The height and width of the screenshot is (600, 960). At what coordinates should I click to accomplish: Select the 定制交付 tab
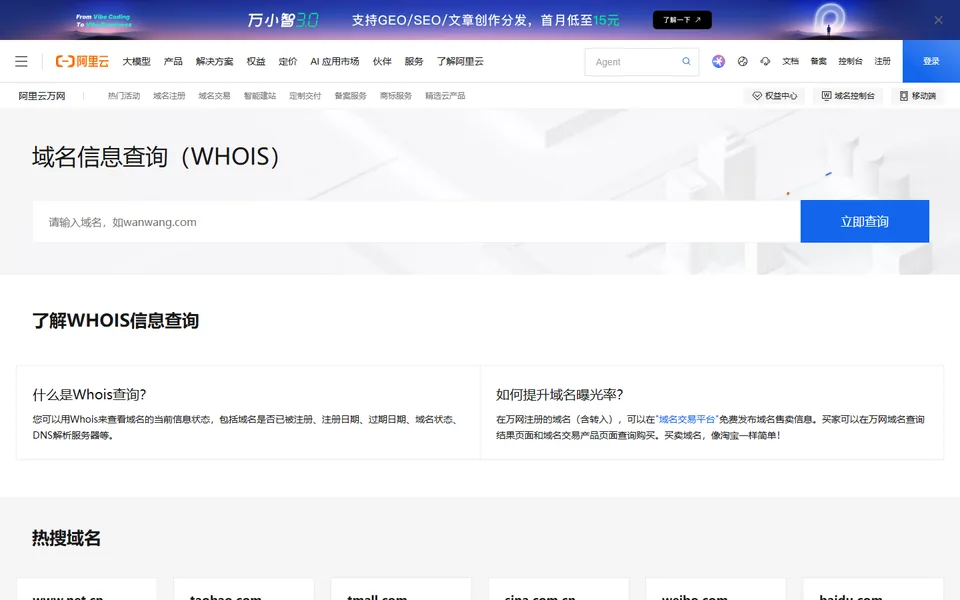tap(305, 96)
